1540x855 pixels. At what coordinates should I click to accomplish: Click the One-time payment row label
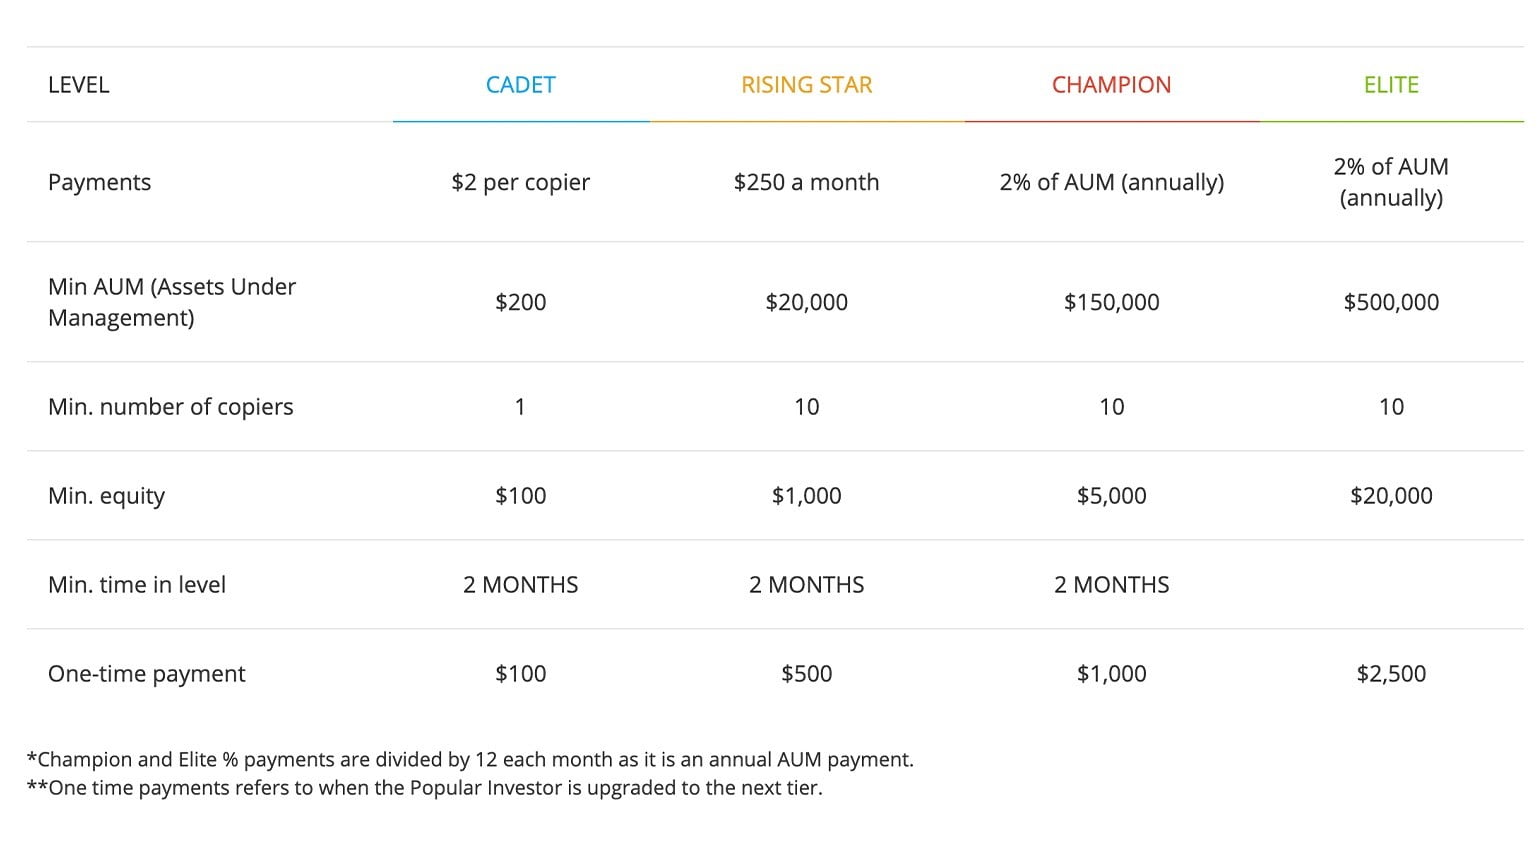[146, 674]
